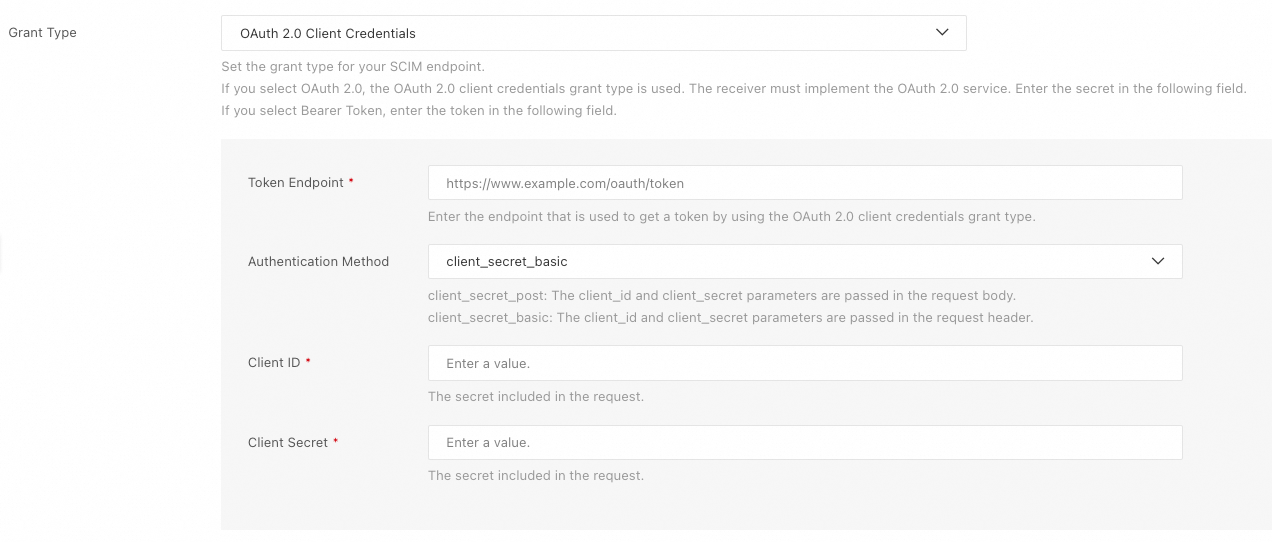Viewport: 1272px width, 542px height.
Task: Click the required asterisk next to Client ID
Action: [308, 362]
